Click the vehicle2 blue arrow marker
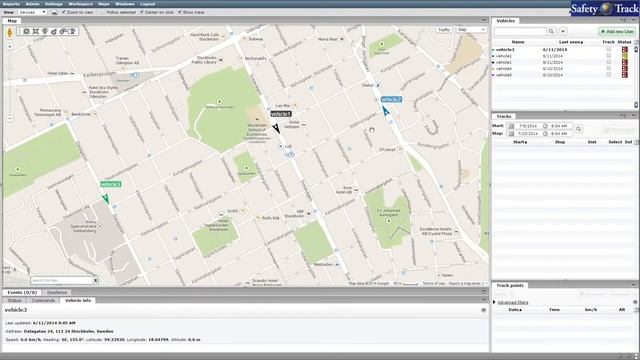 coord(385,110)
